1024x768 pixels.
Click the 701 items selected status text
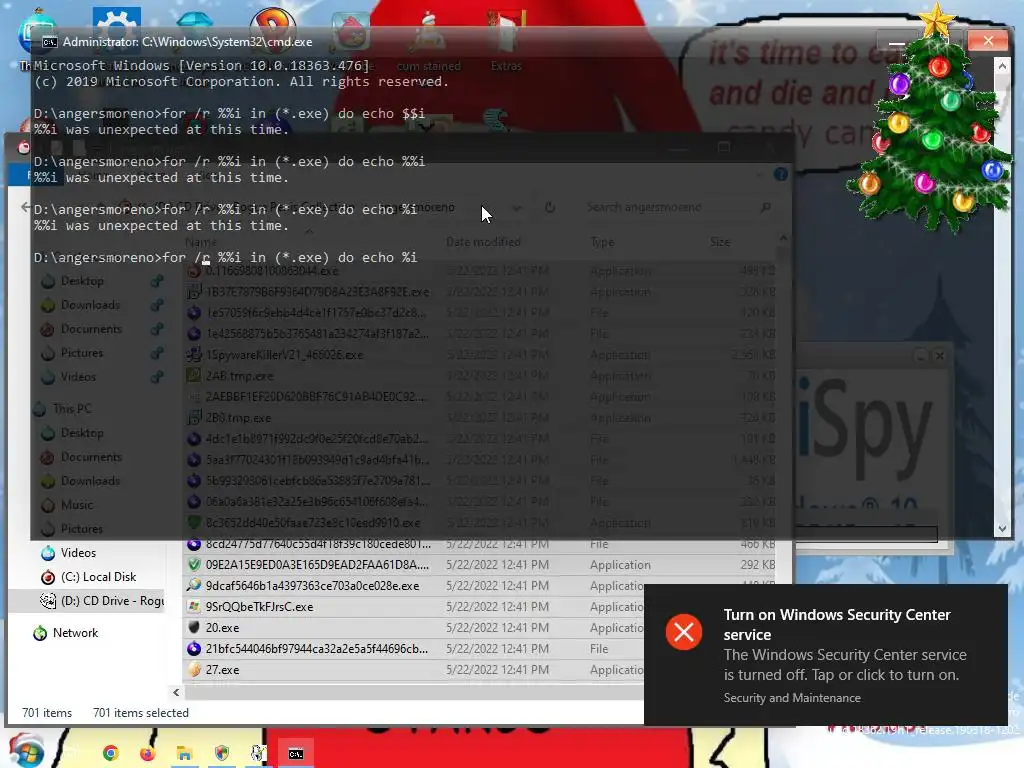point(140,713)
